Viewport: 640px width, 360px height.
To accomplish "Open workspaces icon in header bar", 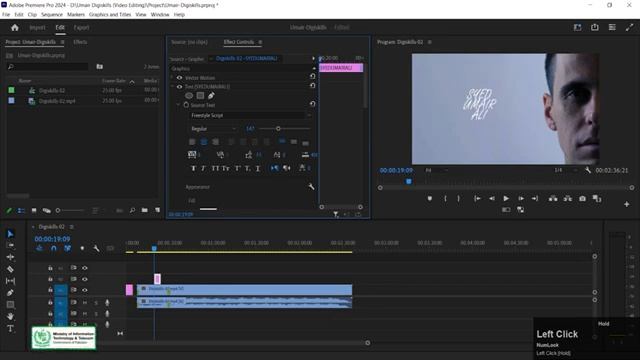I will pyautogui.click(x=577, y=27).
